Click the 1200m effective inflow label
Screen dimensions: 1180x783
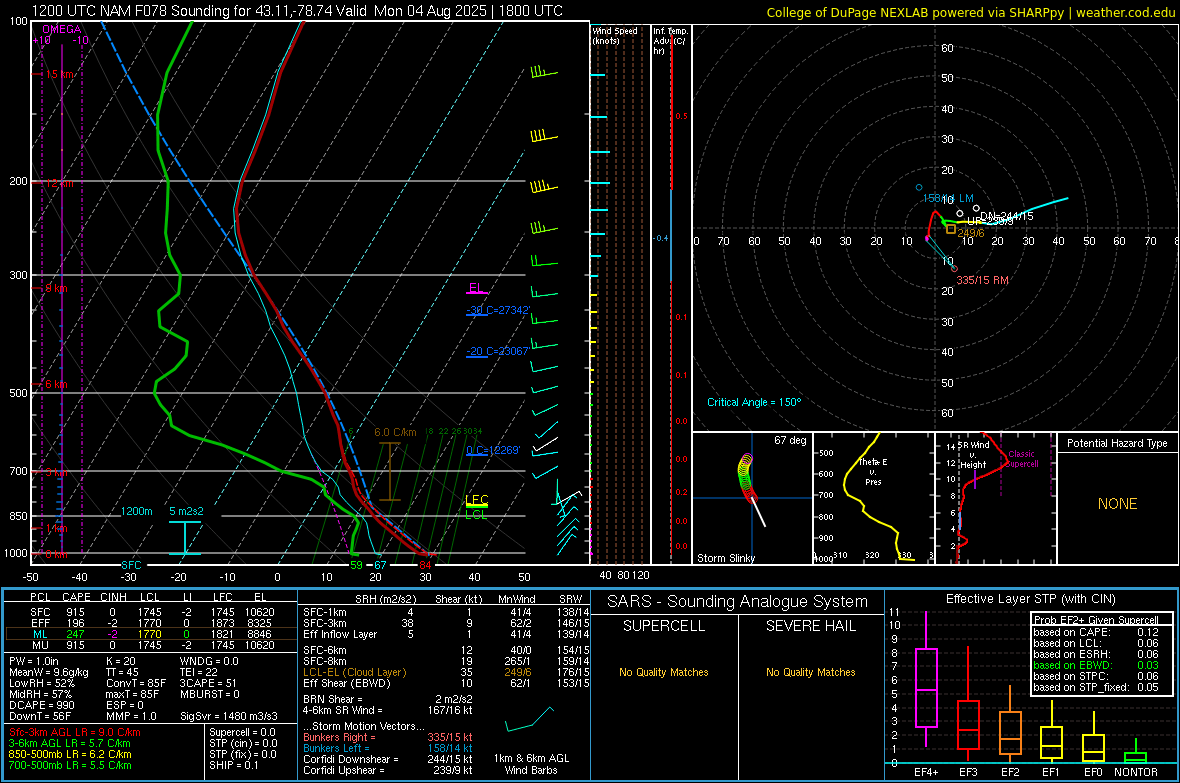[136, 511]
